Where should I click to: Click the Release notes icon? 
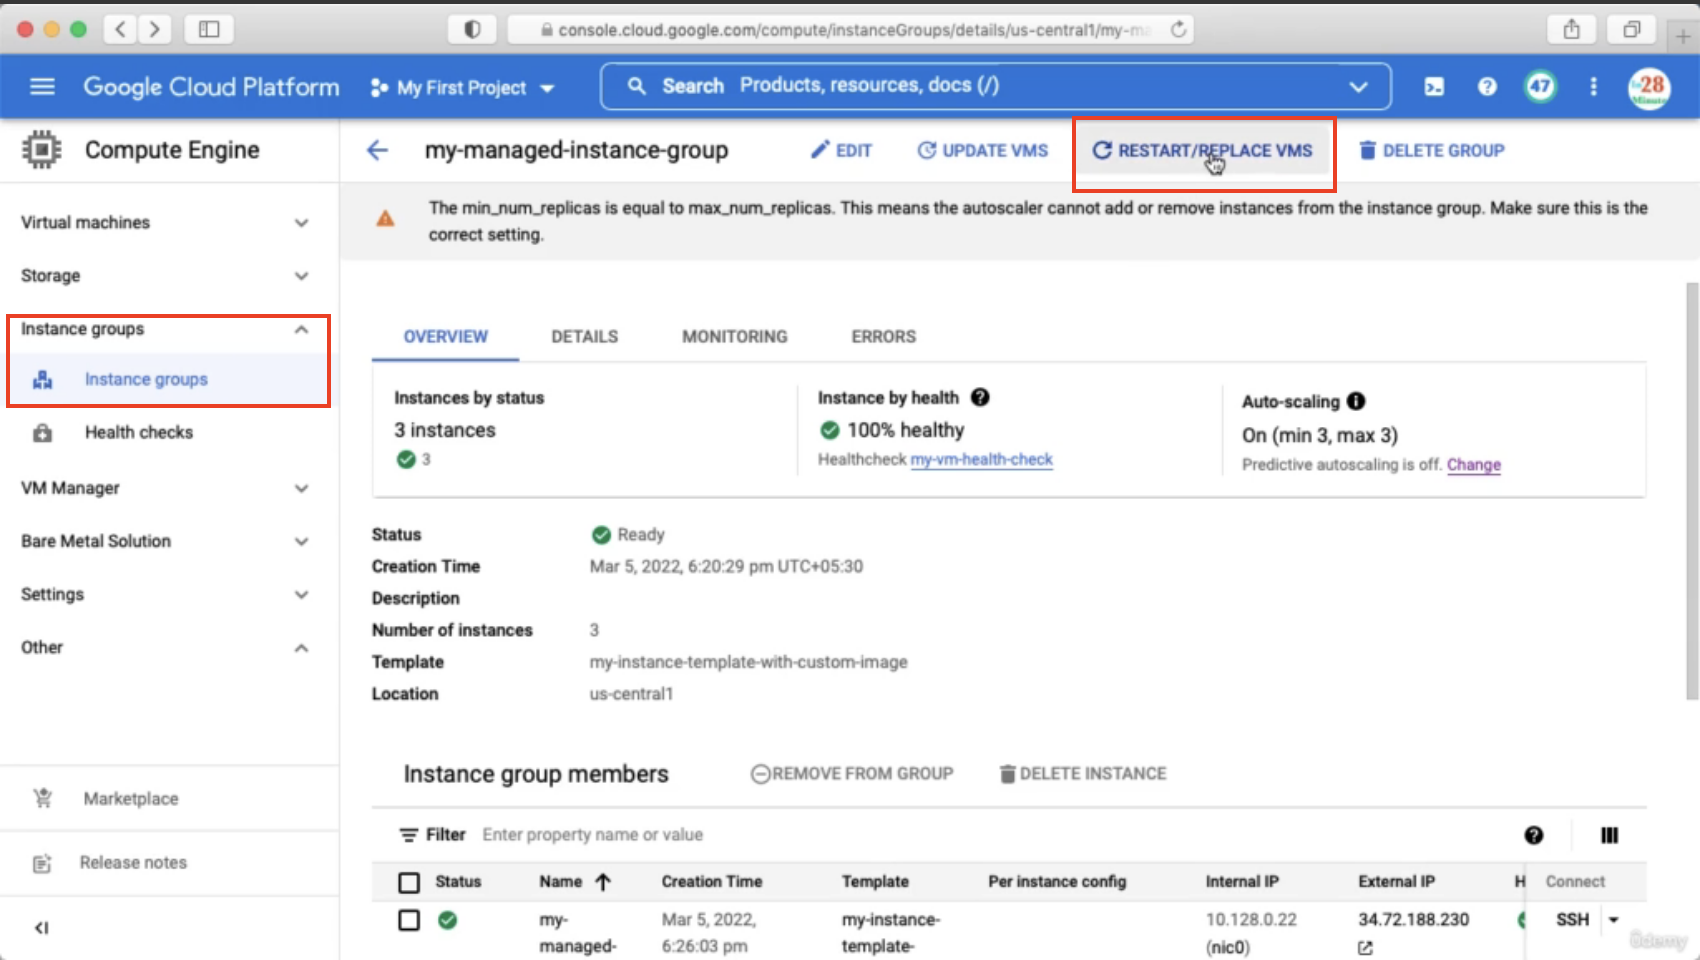click(x=42, y=863)
